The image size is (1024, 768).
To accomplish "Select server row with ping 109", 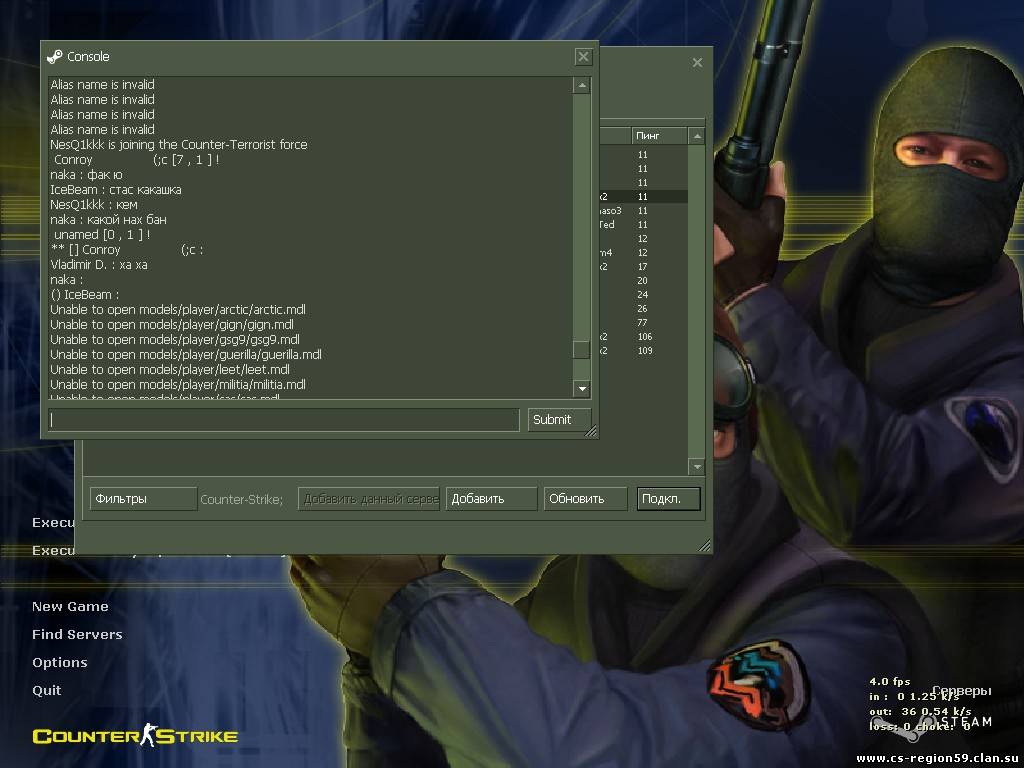I will coord(643,351).
